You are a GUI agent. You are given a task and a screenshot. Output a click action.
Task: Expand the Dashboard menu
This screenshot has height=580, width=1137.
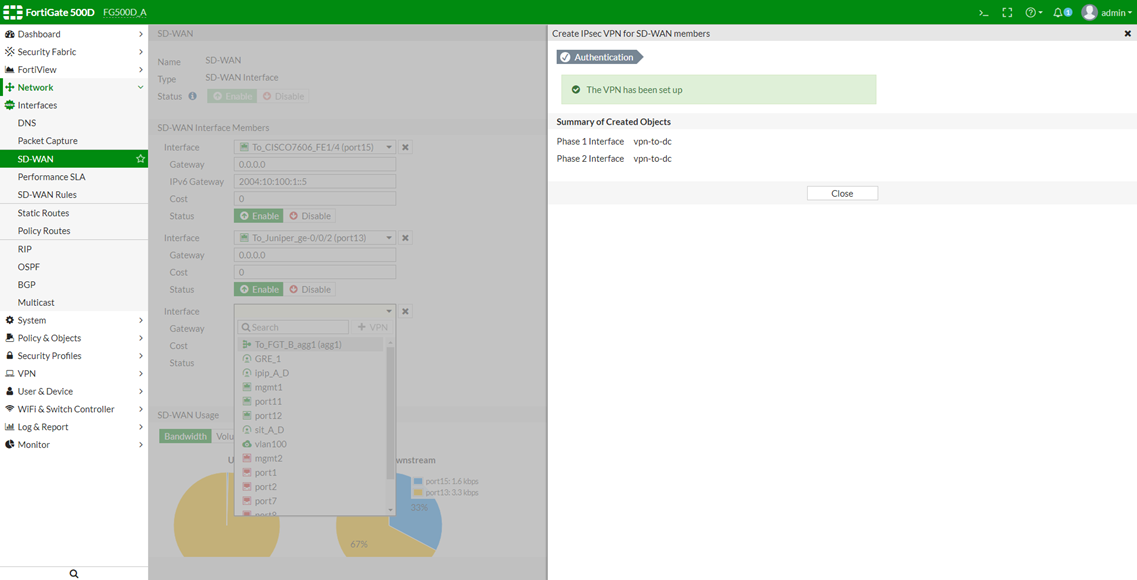coord(74,34)
